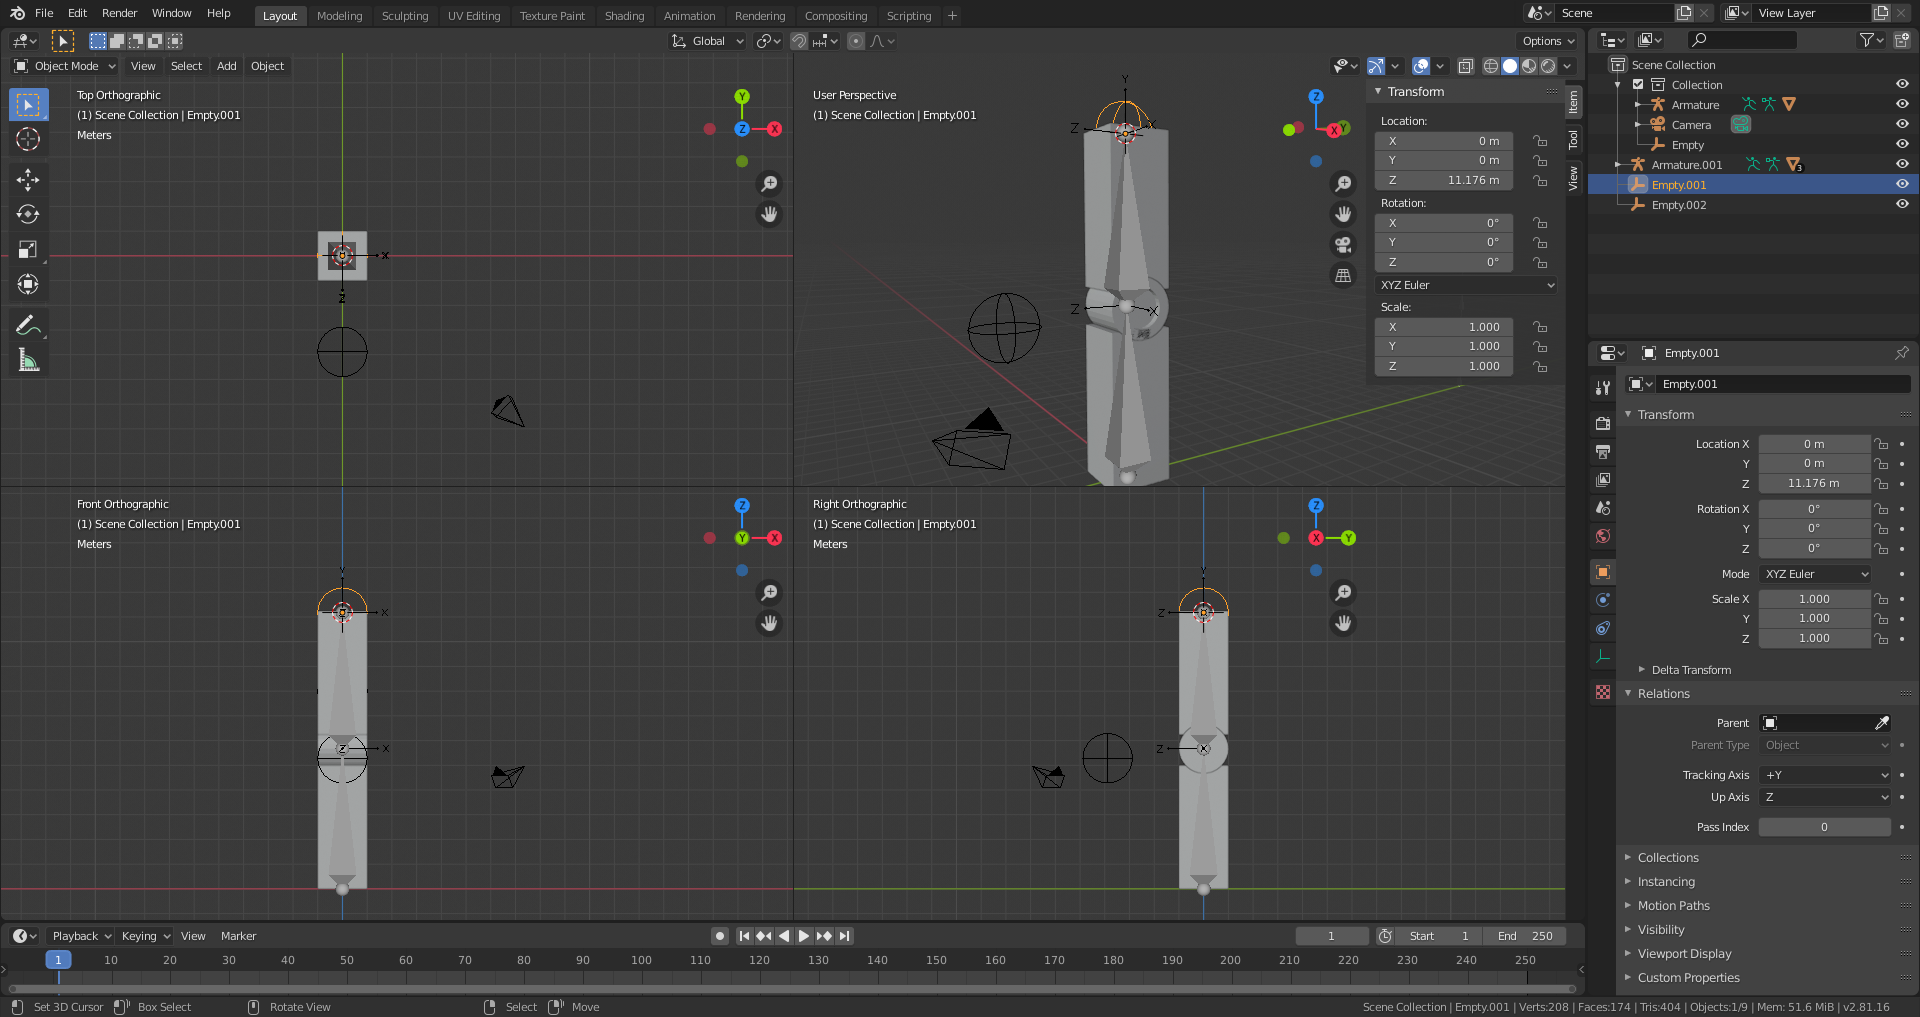The height and width of the screenshot is (1017, 1920).
Task: Open the Render menu
Action: click(119, 13)
